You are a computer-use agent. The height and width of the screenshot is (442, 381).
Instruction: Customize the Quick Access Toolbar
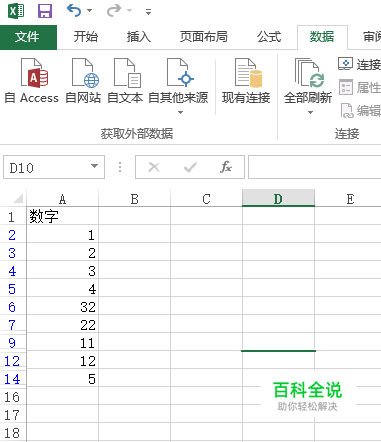point(148,12)
